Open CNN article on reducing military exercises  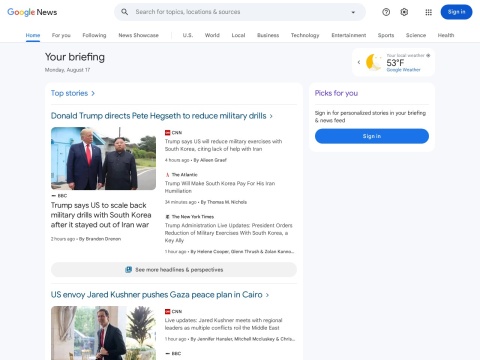223,145
